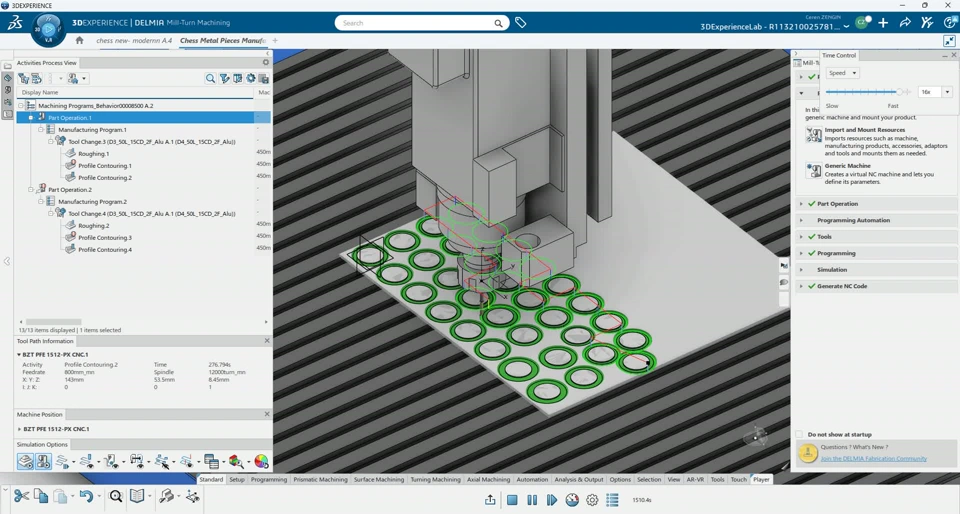Screen dimensions: 960x514
Task: Click the 3DEXPERIENCE compass play button
Action: pyautogui.click(x=48, y=29)
